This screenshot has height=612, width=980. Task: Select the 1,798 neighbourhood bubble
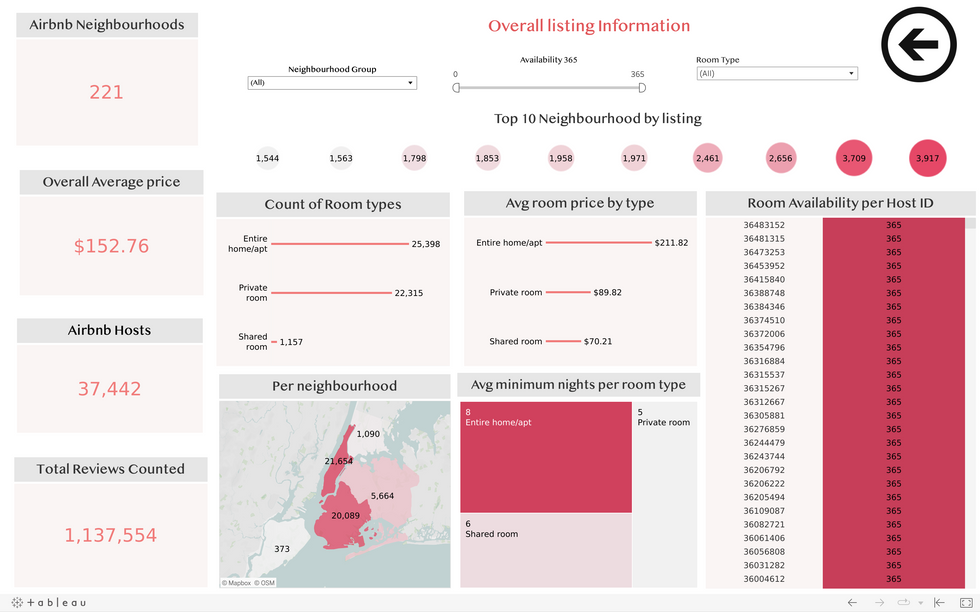(x=414, y=158)
